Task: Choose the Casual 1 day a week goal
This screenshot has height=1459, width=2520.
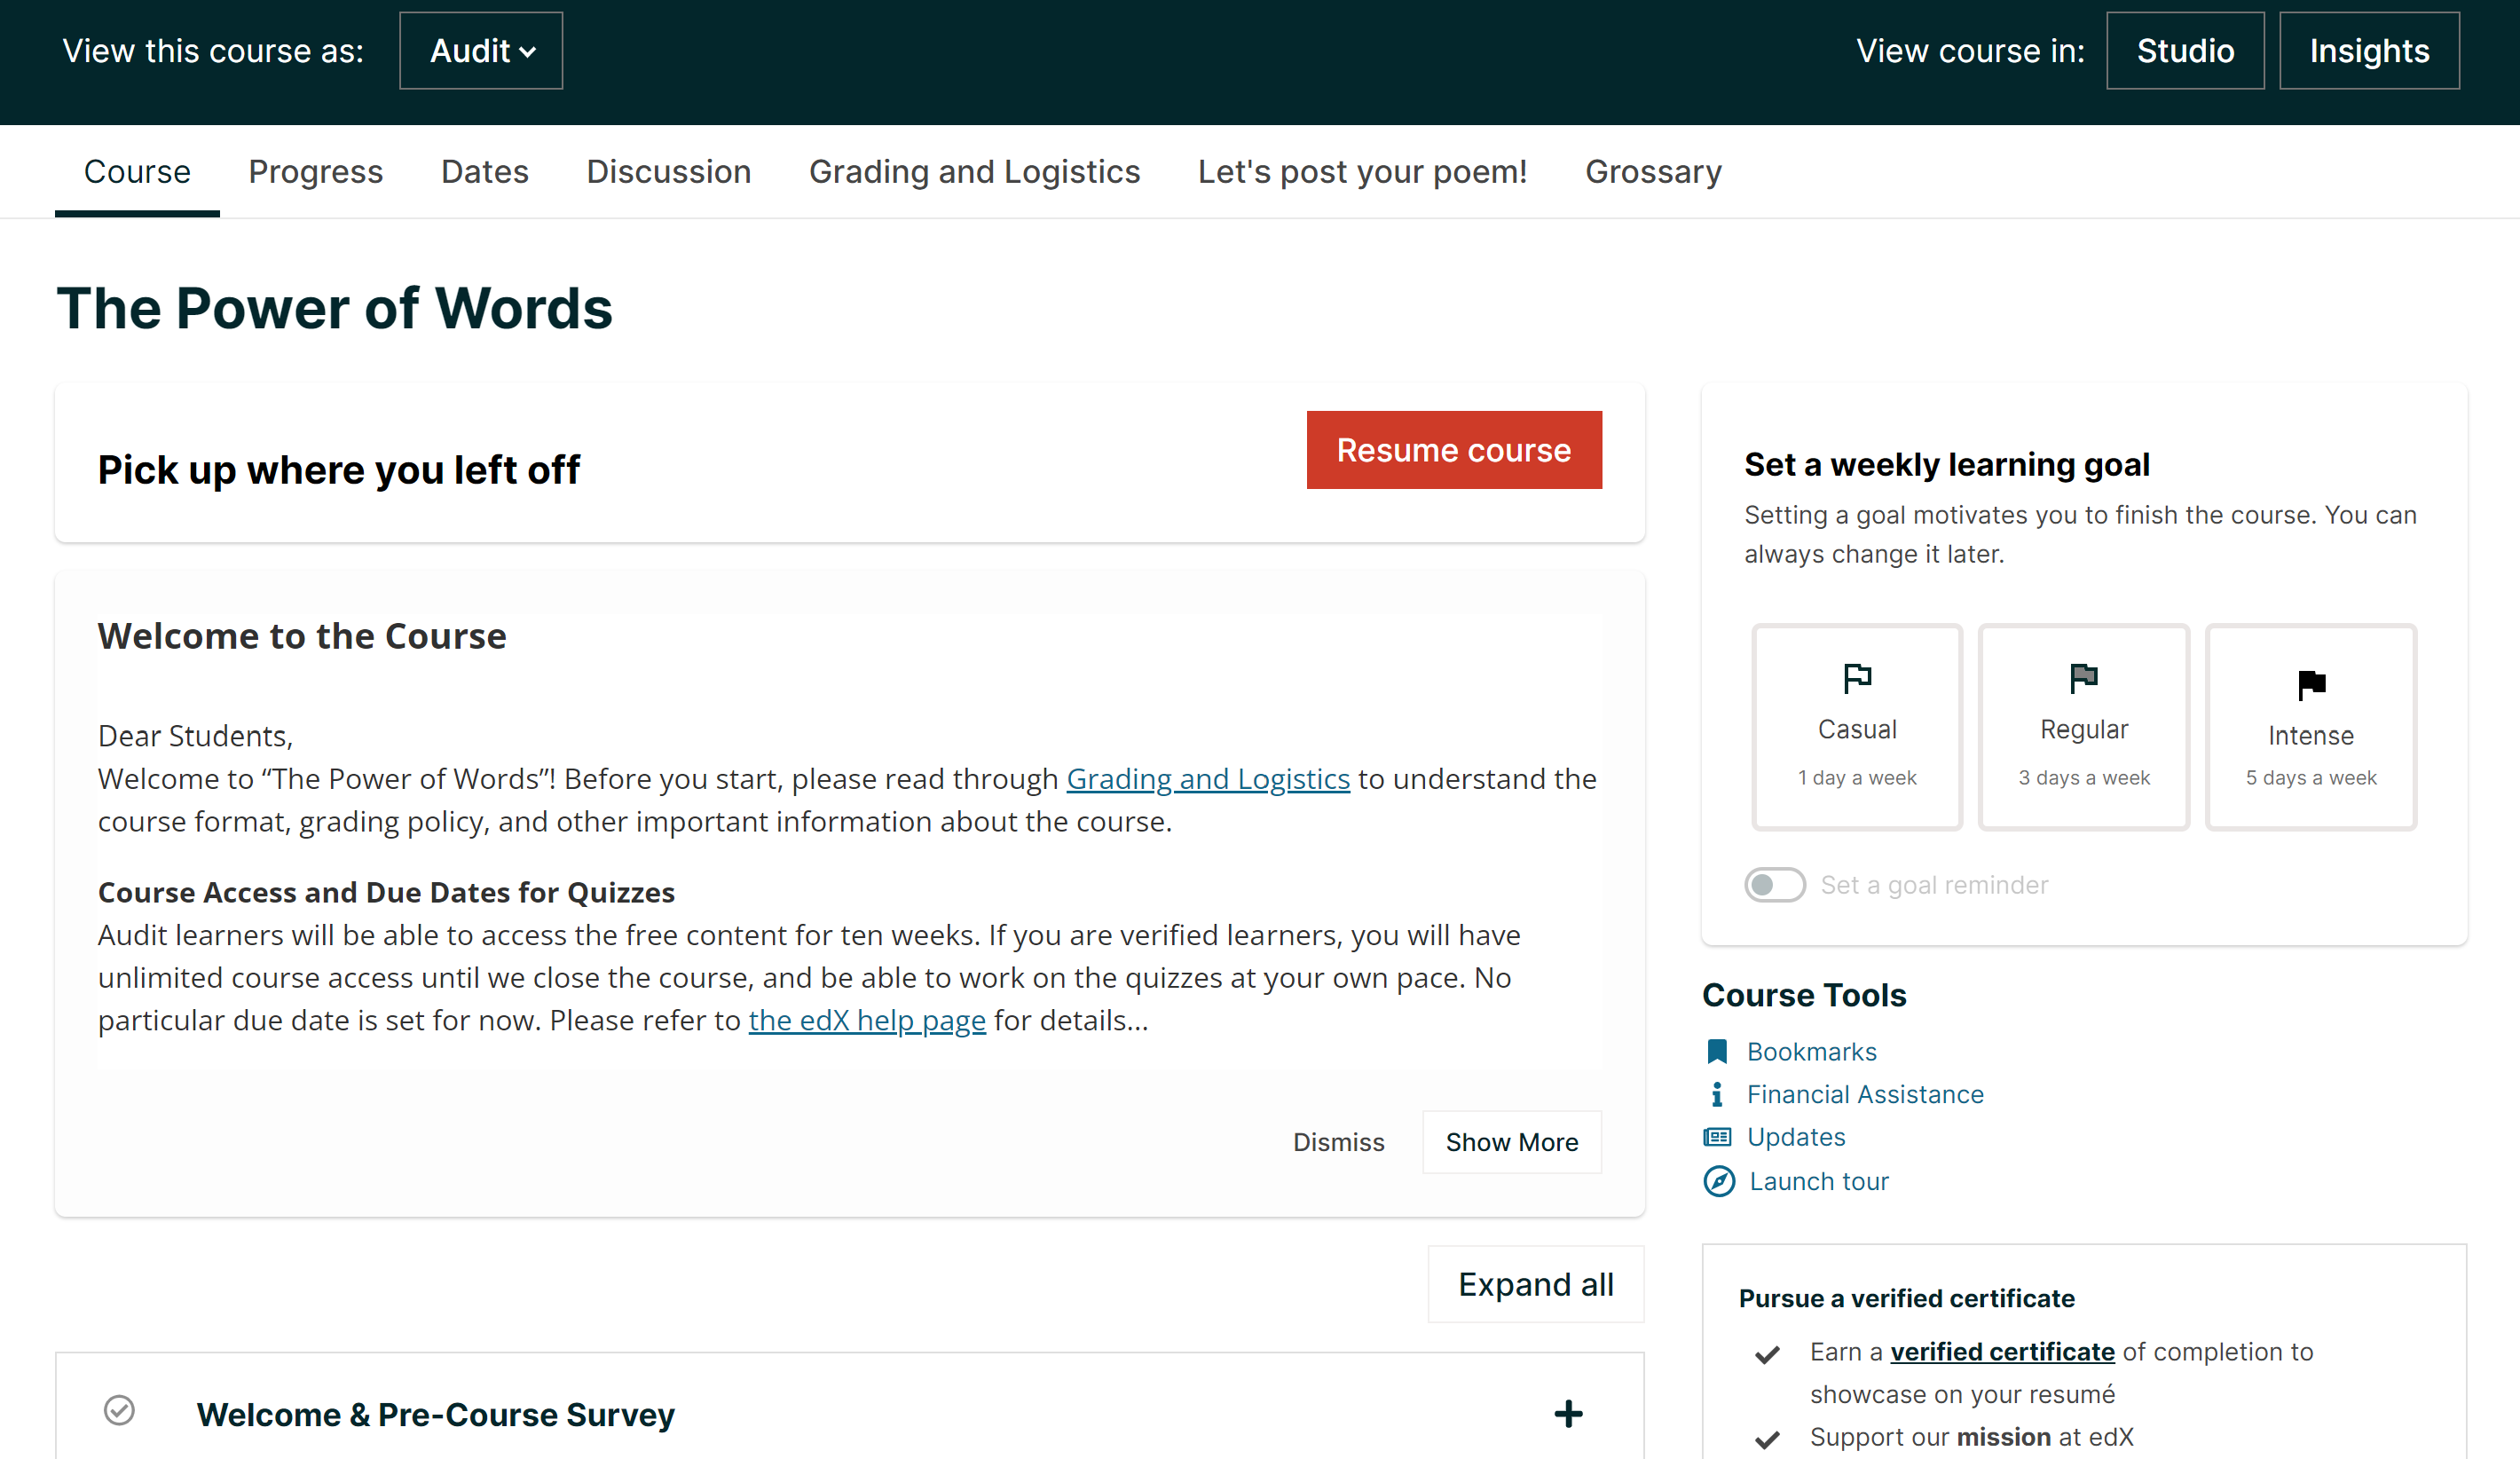Action: click(x=1856, y=728)
